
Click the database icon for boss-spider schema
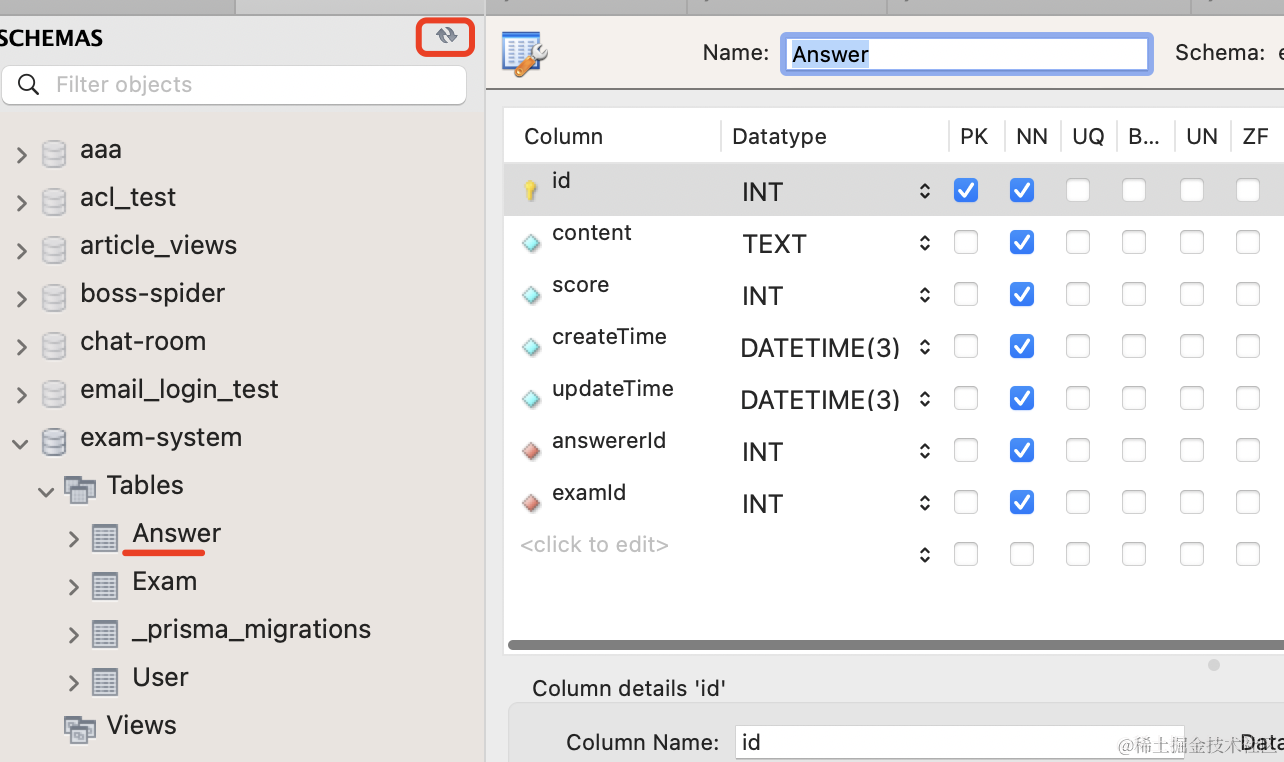(x=54, y=297)
